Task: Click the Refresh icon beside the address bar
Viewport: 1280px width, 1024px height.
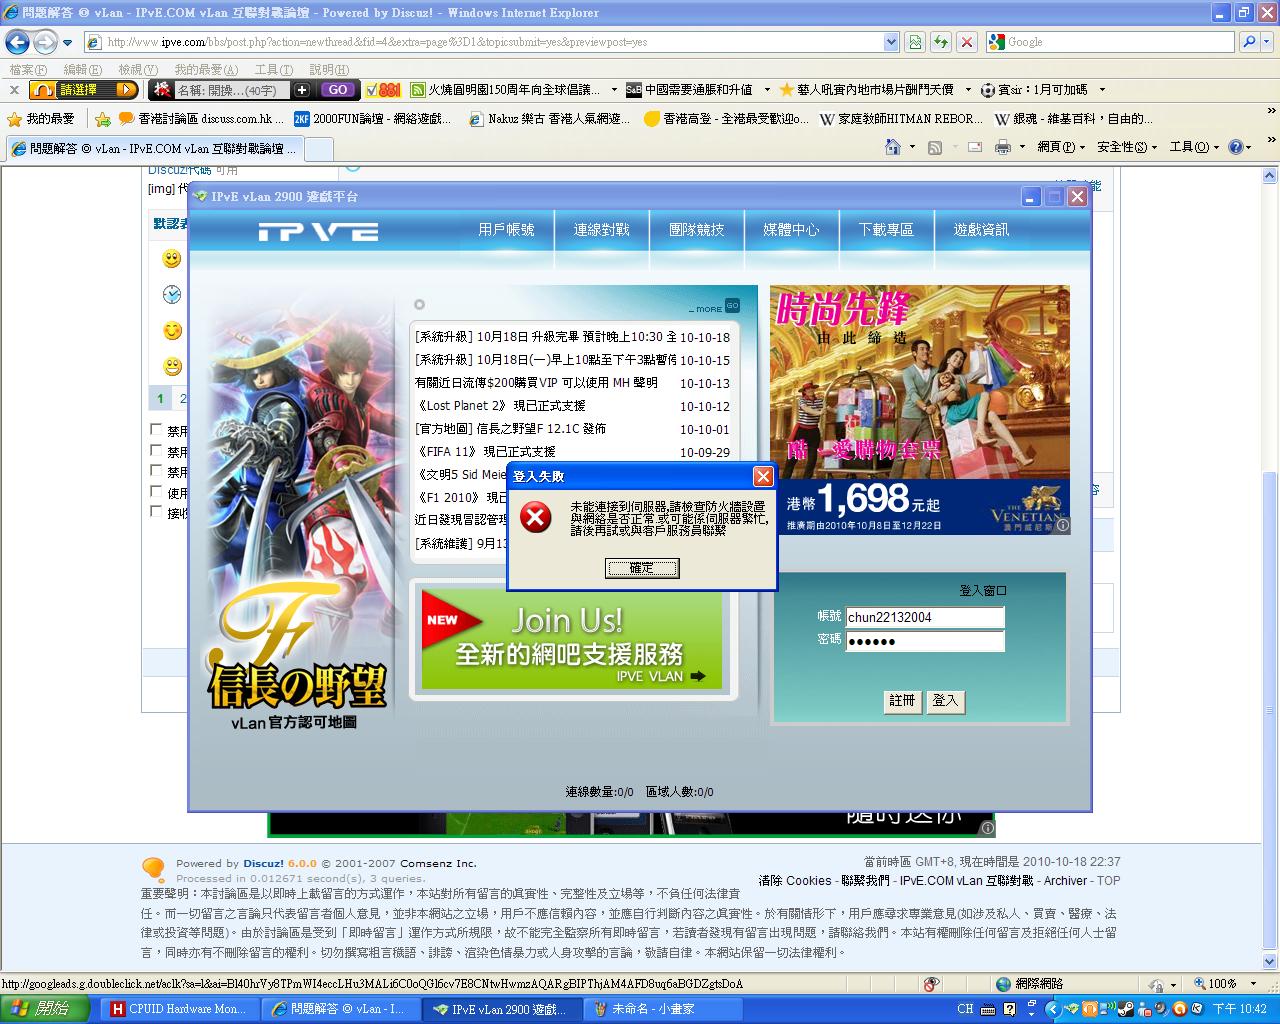Action: (x=940, y=42)
